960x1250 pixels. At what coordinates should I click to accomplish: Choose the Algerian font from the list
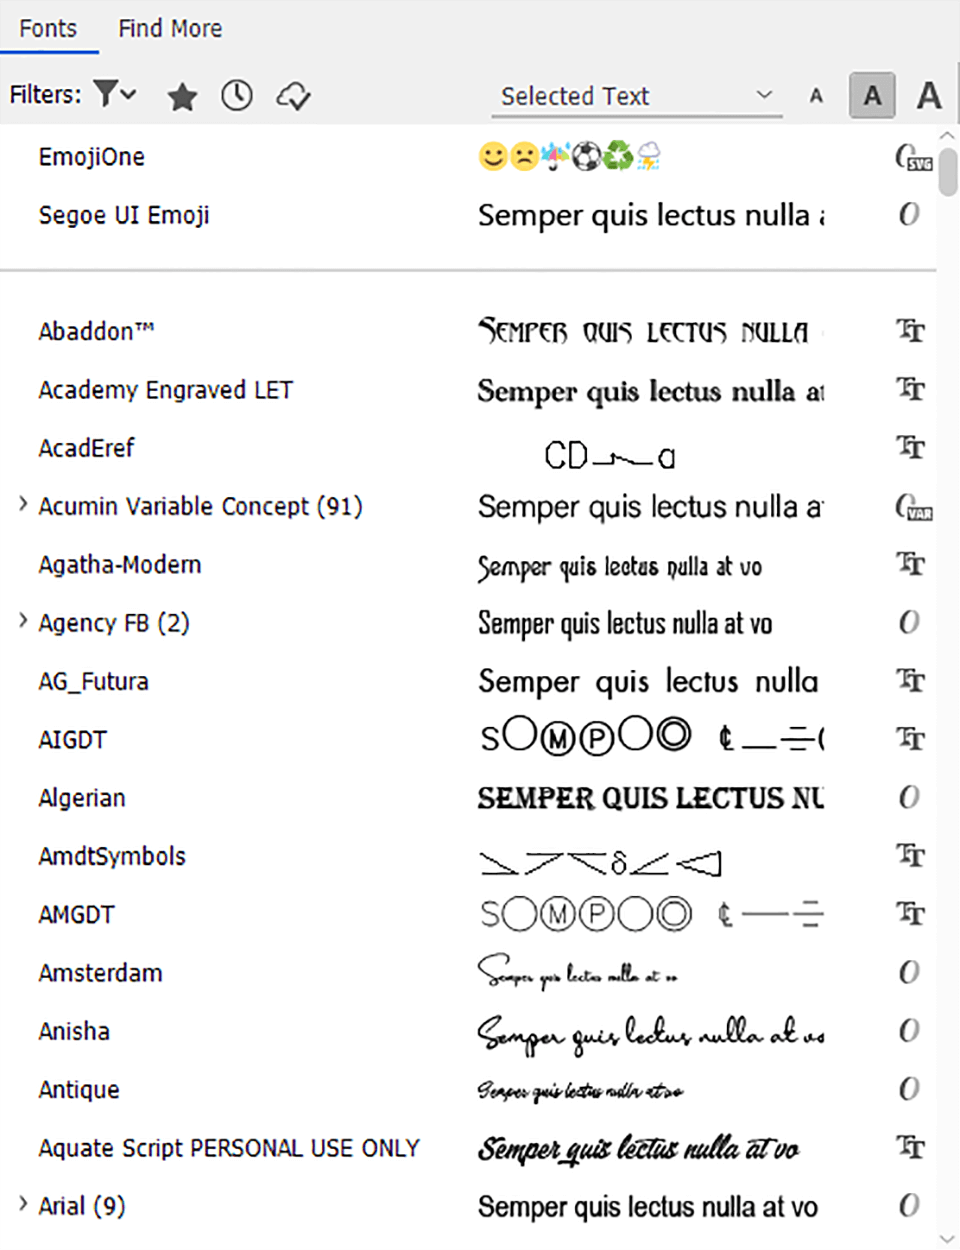point(82,797)
